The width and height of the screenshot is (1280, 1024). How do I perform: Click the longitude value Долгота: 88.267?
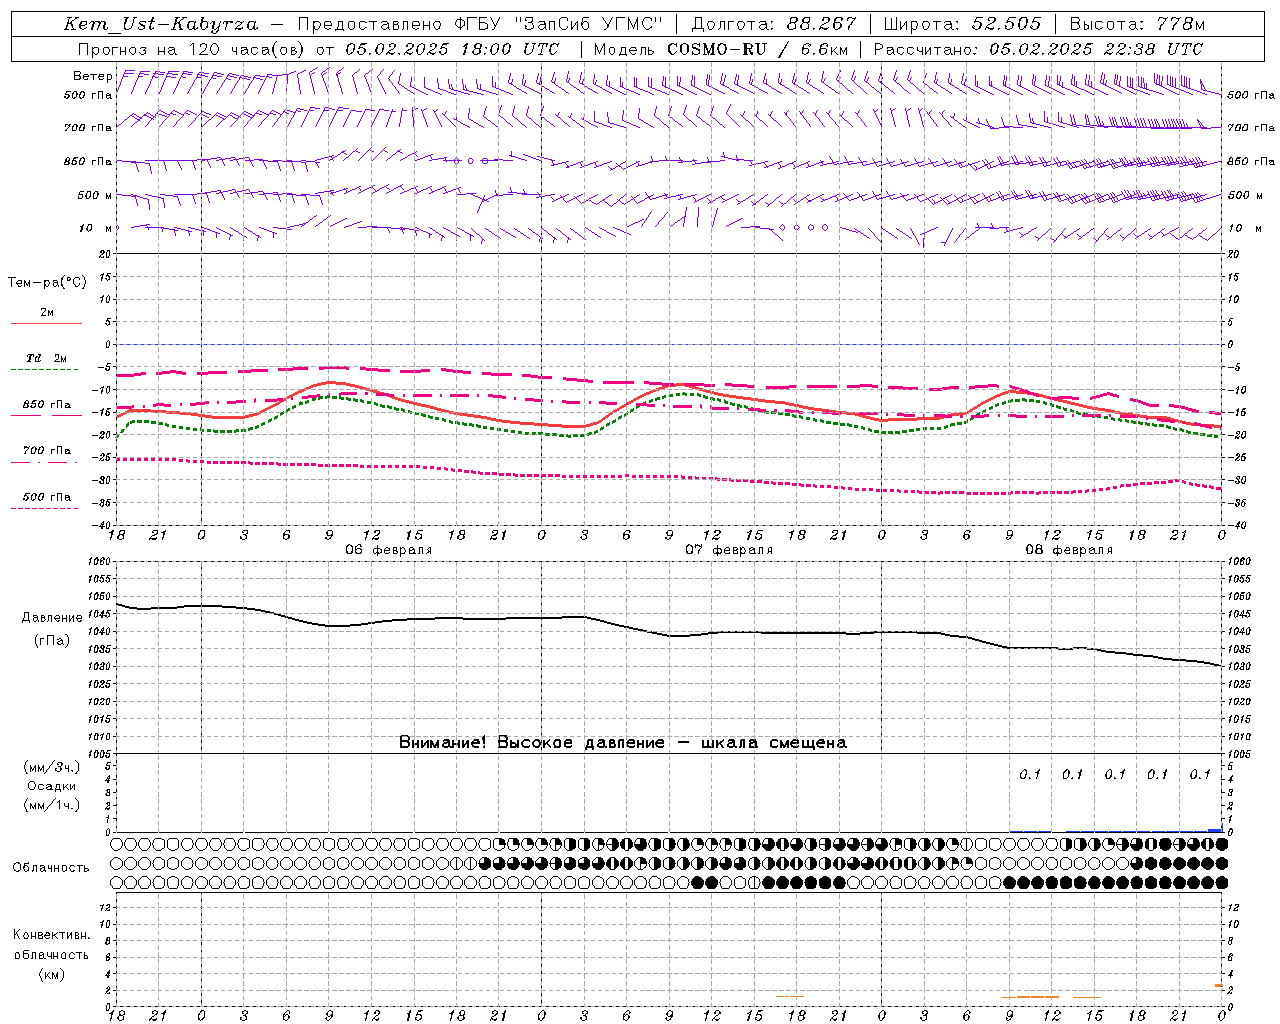pyautogui.click(x=774, y=24)
